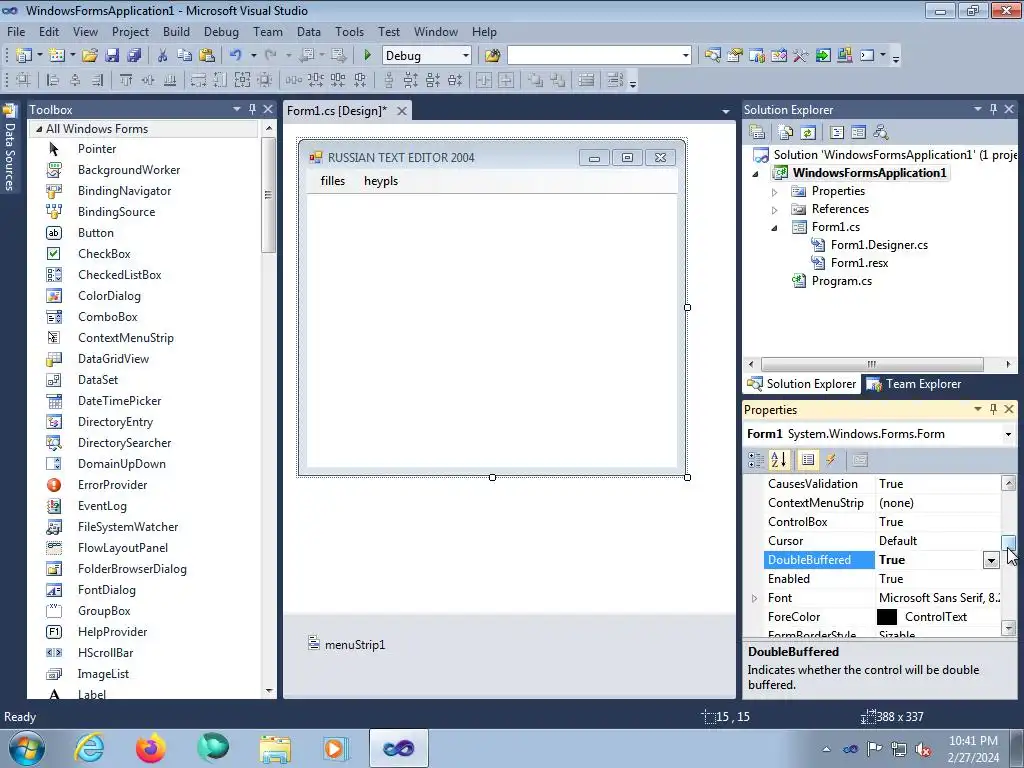Click the Toolbox scroll down arrow

coord(268,690)
